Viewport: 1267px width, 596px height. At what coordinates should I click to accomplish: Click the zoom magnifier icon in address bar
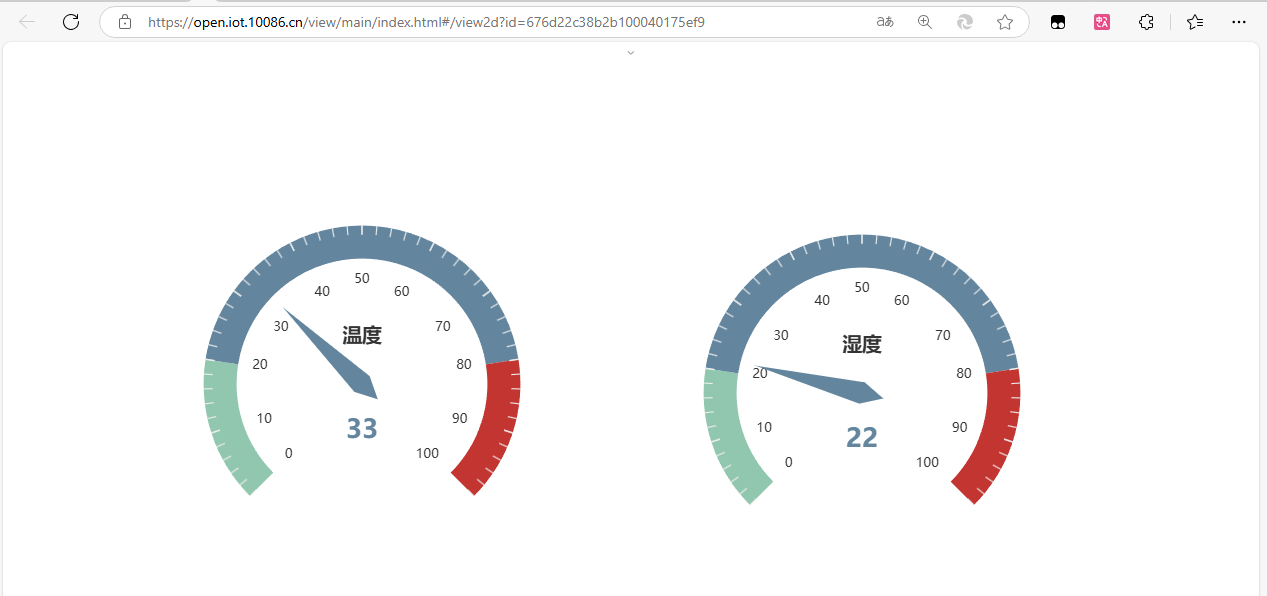[x=925, y=22]
